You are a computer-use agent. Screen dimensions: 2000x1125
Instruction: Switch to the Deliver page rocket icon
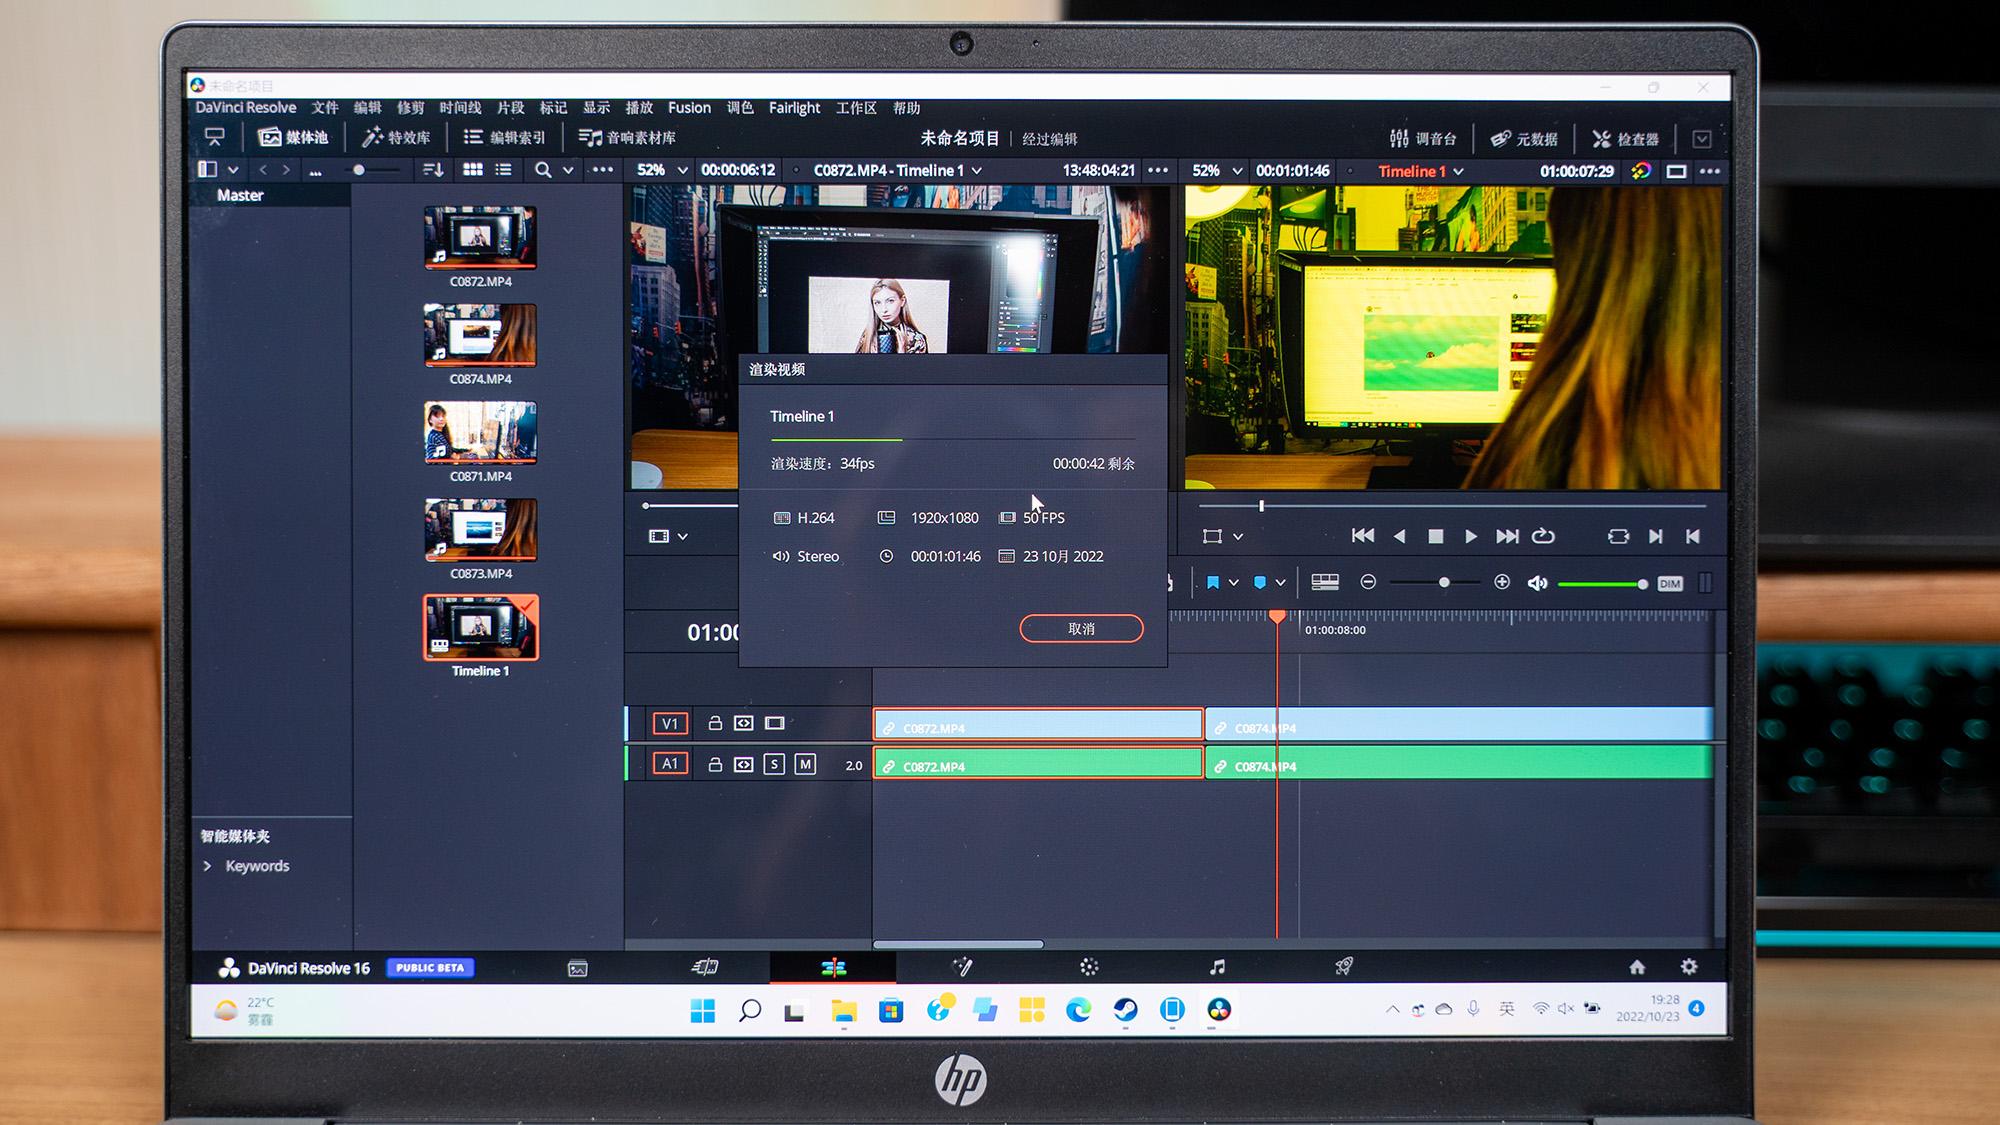point(1344,967)
